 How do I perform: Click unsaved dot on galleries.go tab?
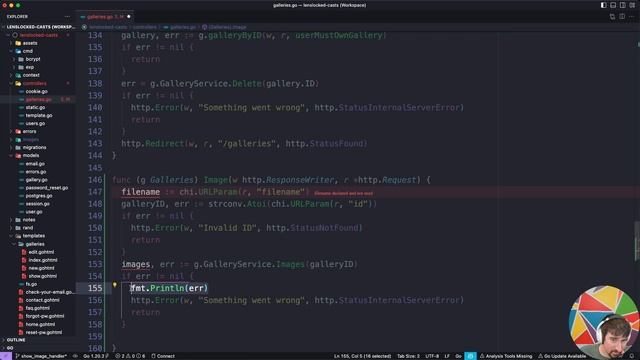(129, 17)
